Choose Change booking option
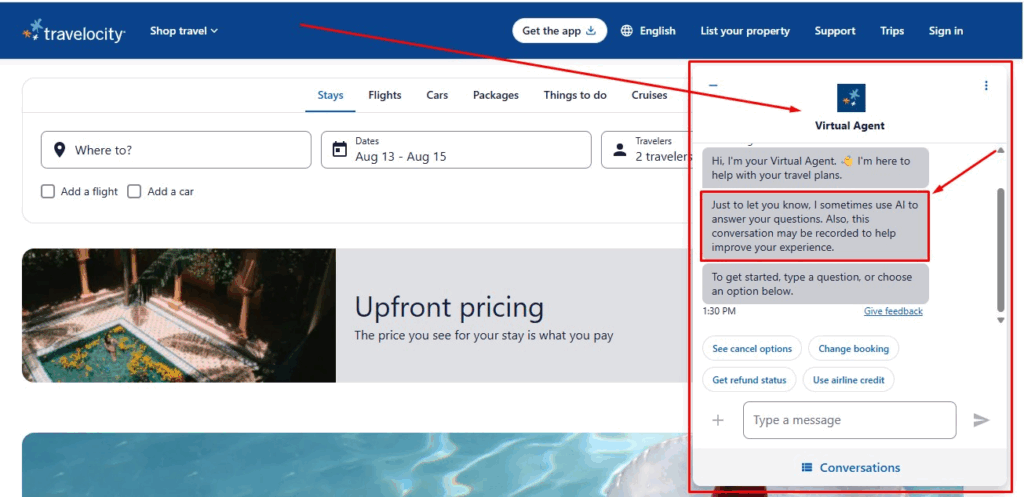Image resolution: width=1024 pixels, height=497 pixels. pos(853,349)
